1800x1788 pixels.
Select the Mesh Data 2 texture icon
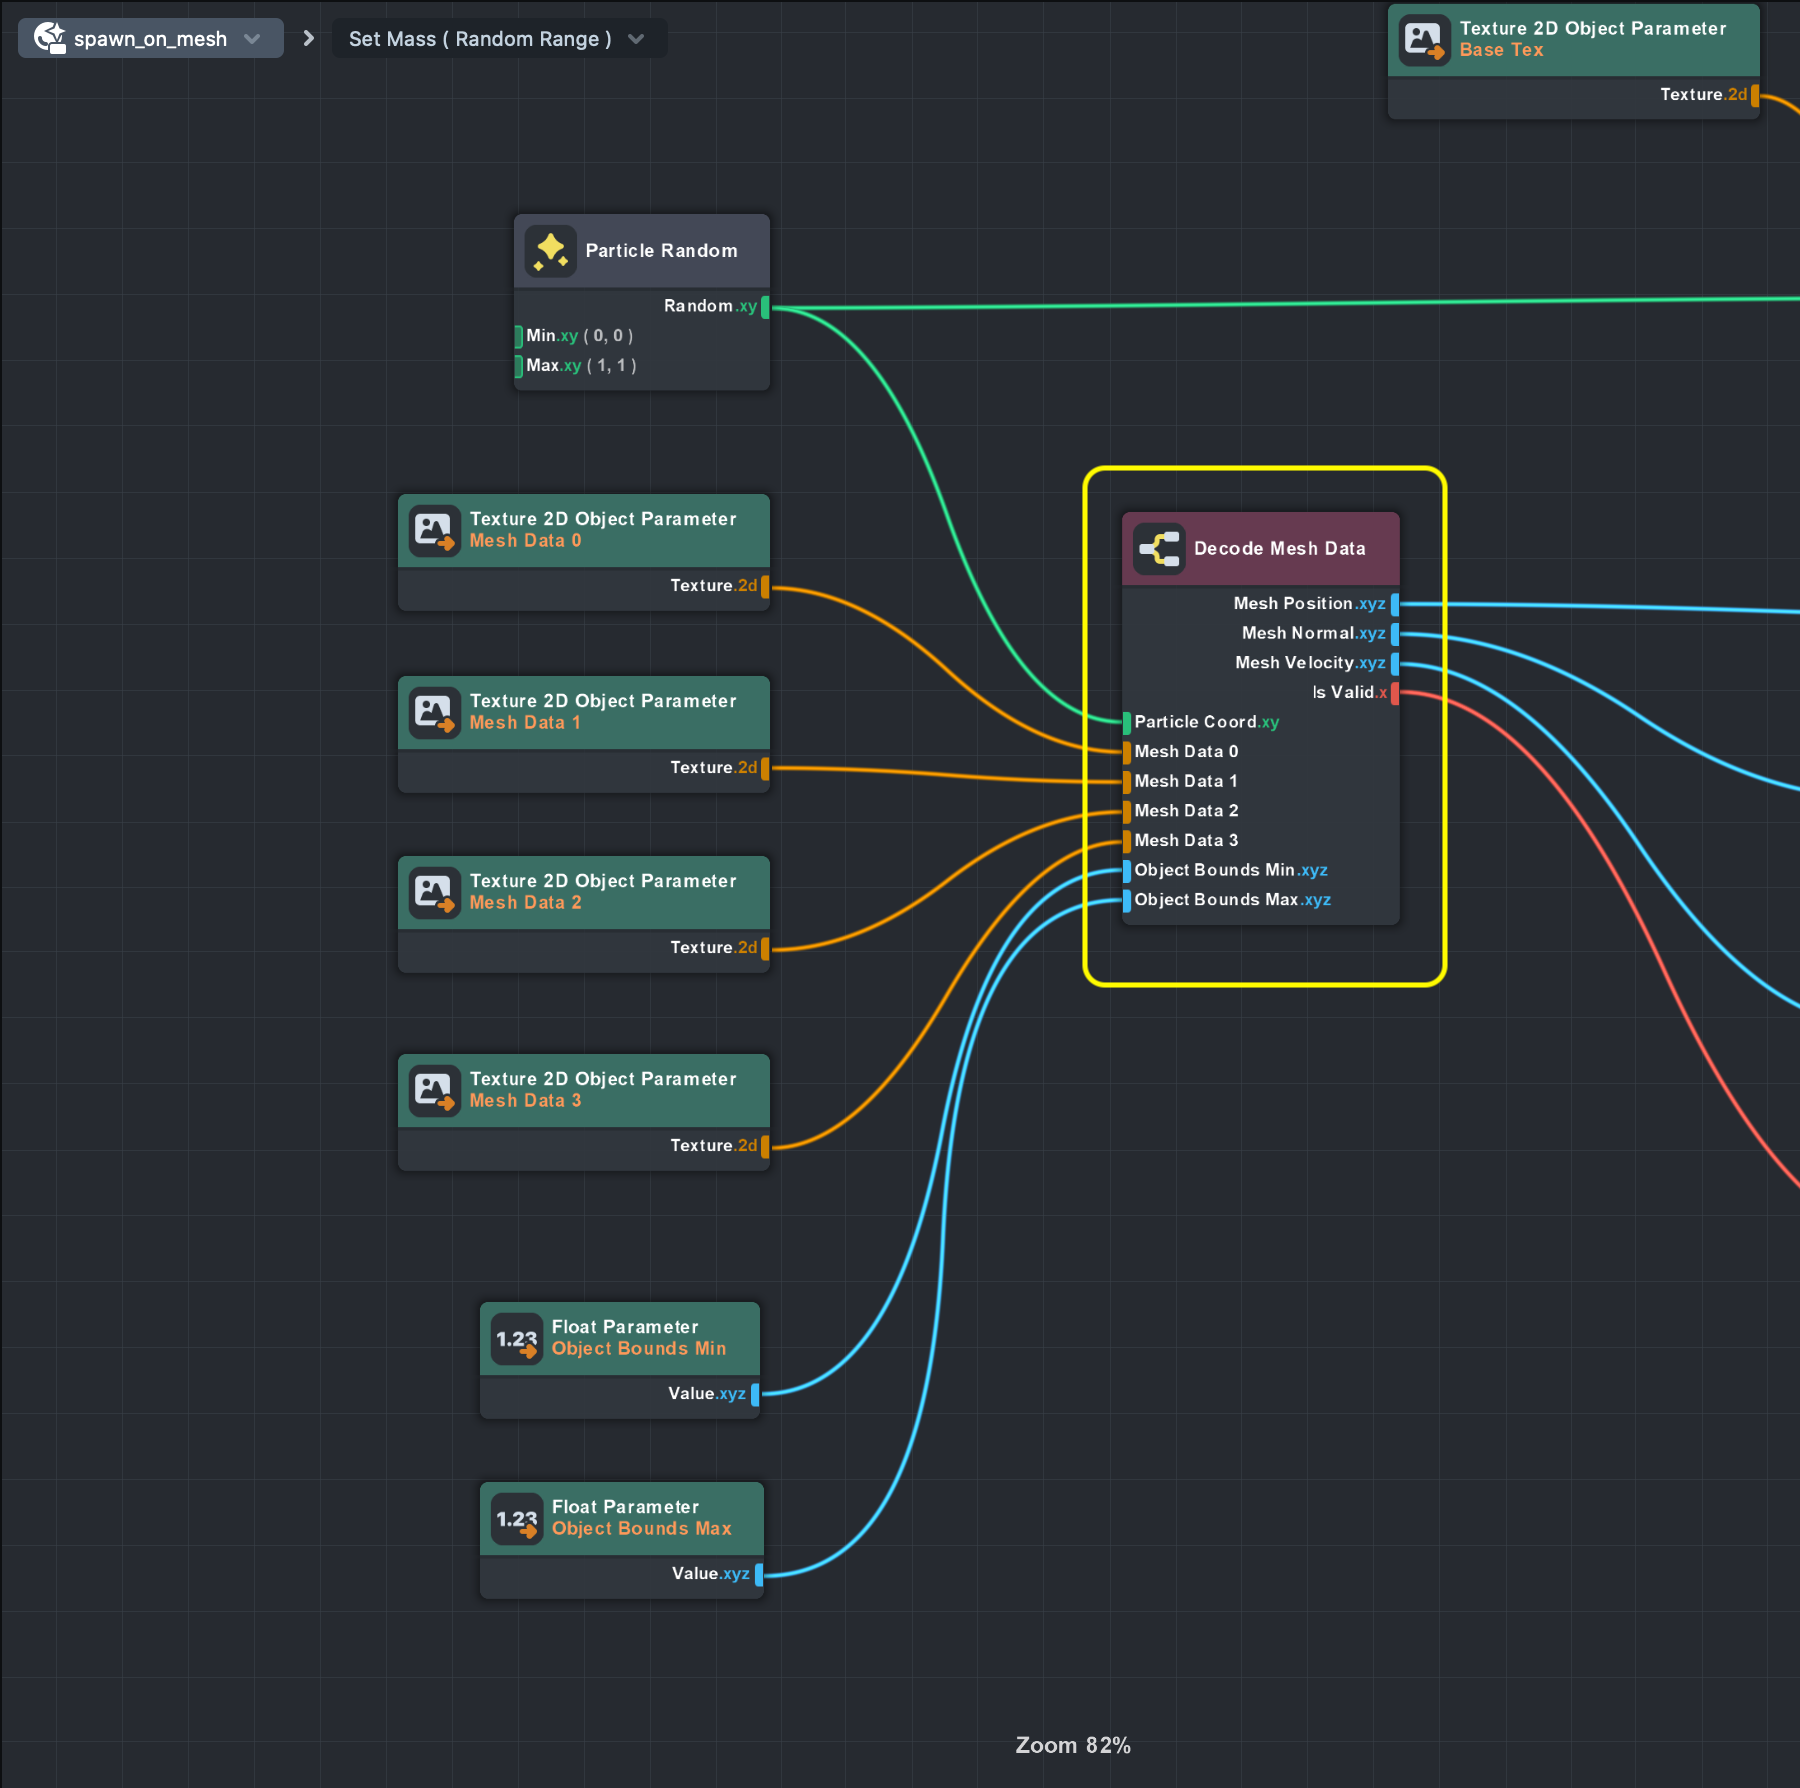pos(434,892)
